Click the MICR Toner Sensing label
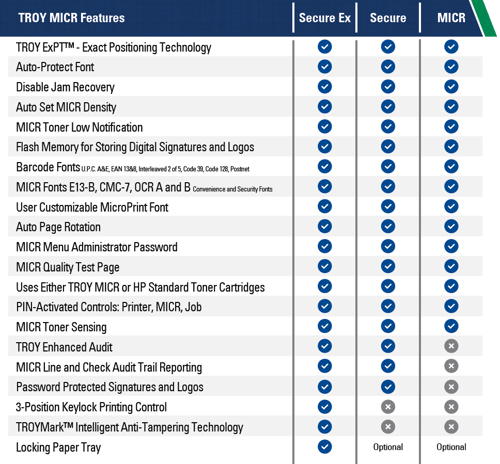Screen dimensions: 500x464 coord(61,327)
